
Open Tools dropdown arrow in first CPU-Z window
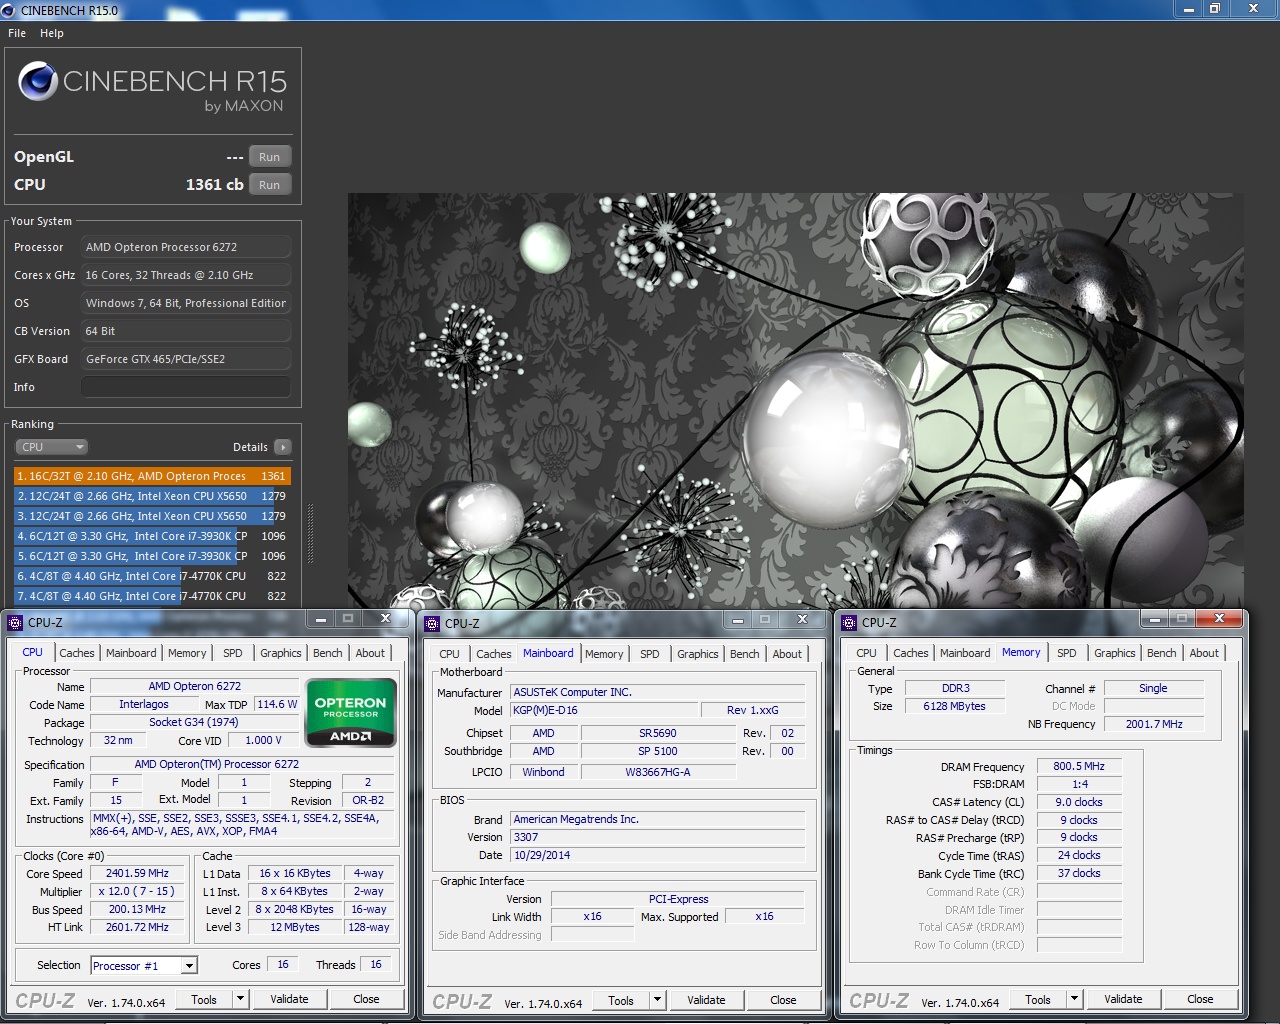[240, 999]
